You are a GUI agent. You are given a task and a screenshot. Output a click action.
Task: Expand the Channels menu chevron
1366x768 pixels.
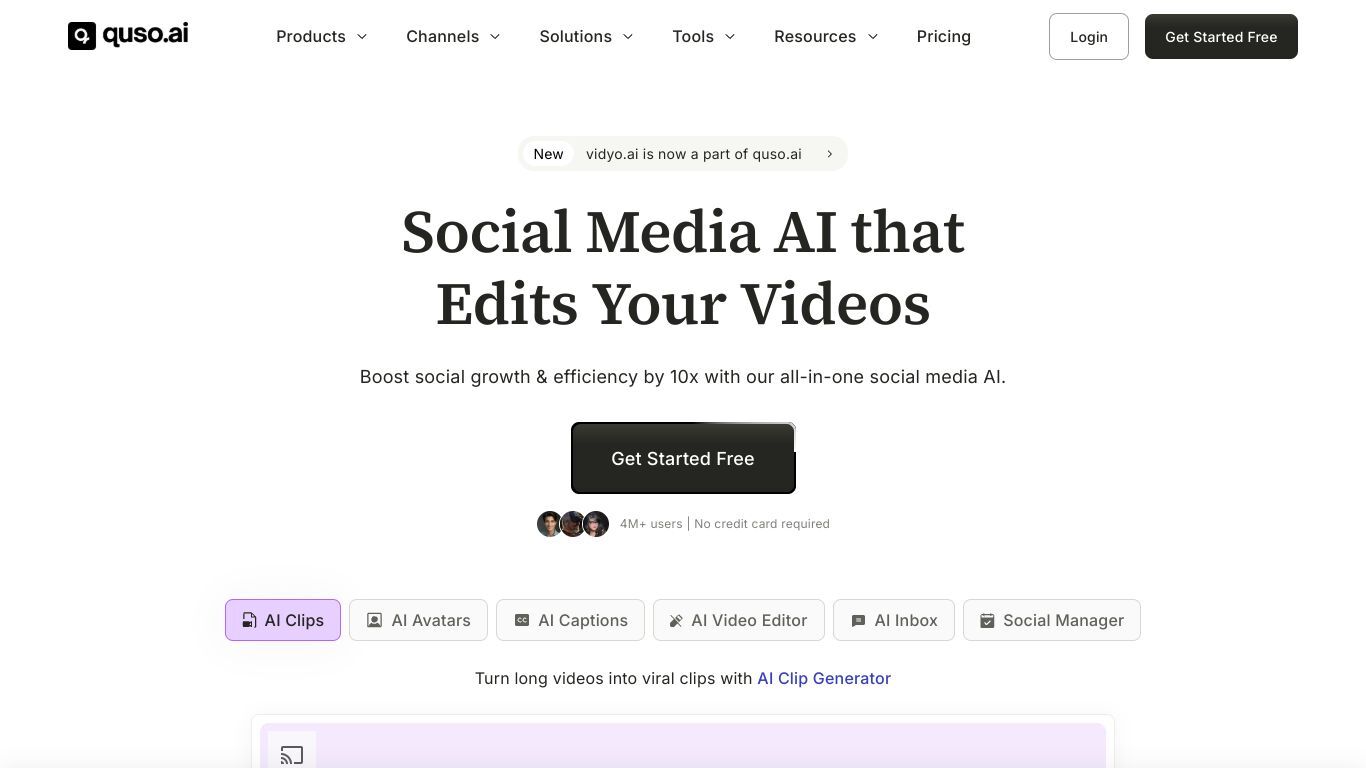495,36
